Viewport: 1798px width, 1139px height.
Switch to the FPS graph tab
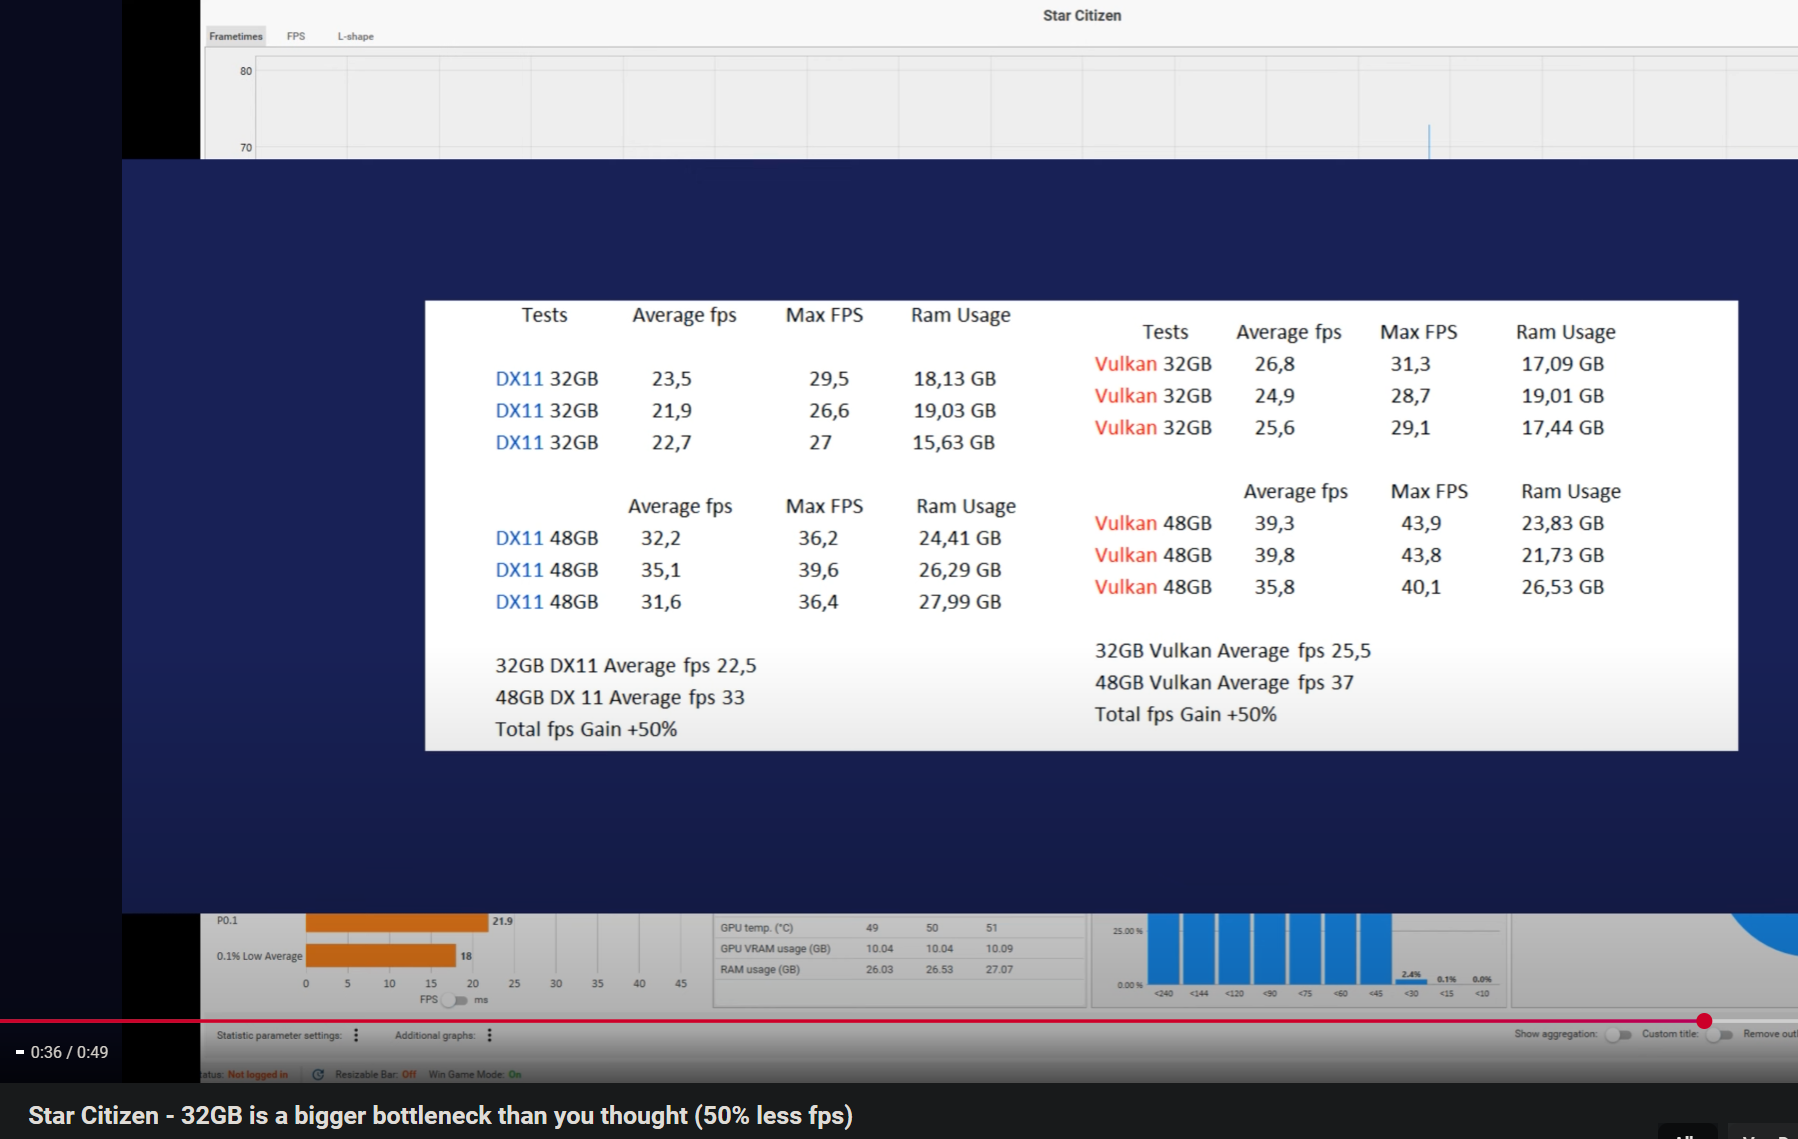click(296, 36)
